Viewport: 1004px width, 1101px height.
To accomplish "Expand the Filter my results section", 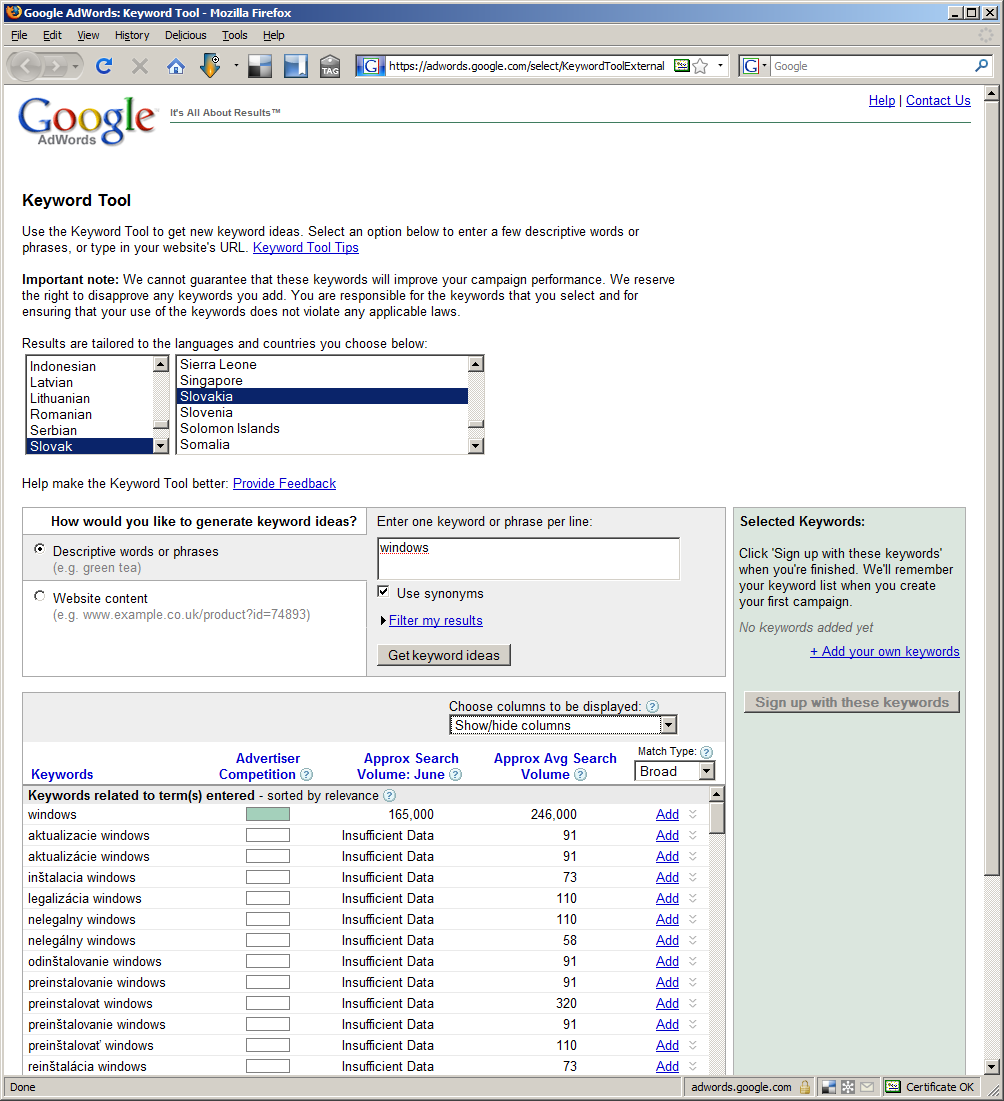I will tap(435, 621).
